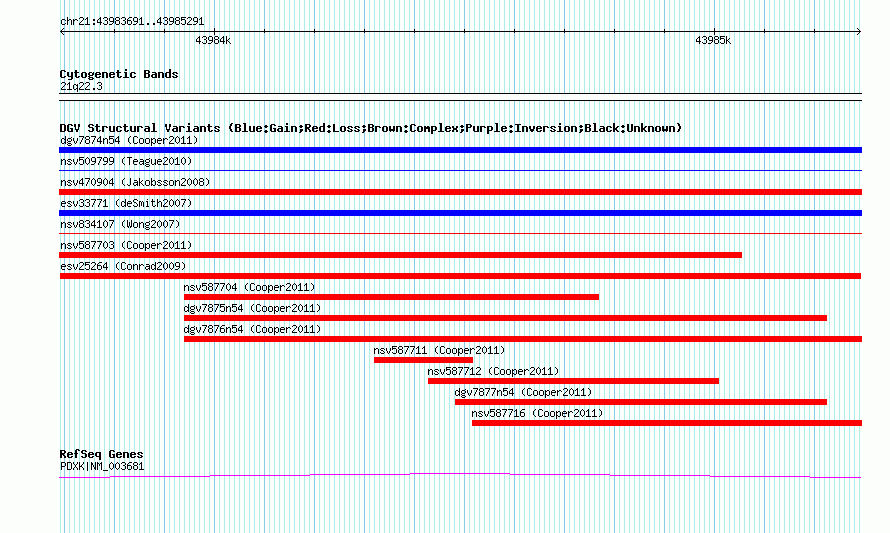The image size is (890, 533).
Task: Click the dgv7874n54 (Cooper2011) label
Action: pos(129,140)
